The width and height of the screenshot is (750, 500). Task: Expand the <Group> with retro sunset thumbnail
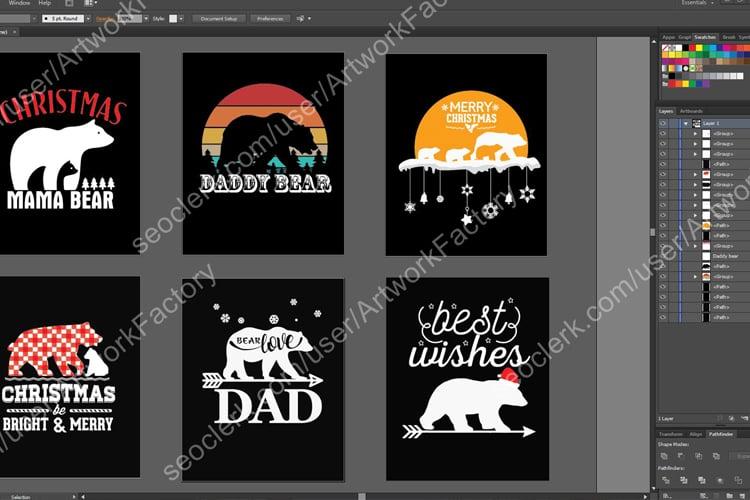pyautogui.click(x=695, y=277)
